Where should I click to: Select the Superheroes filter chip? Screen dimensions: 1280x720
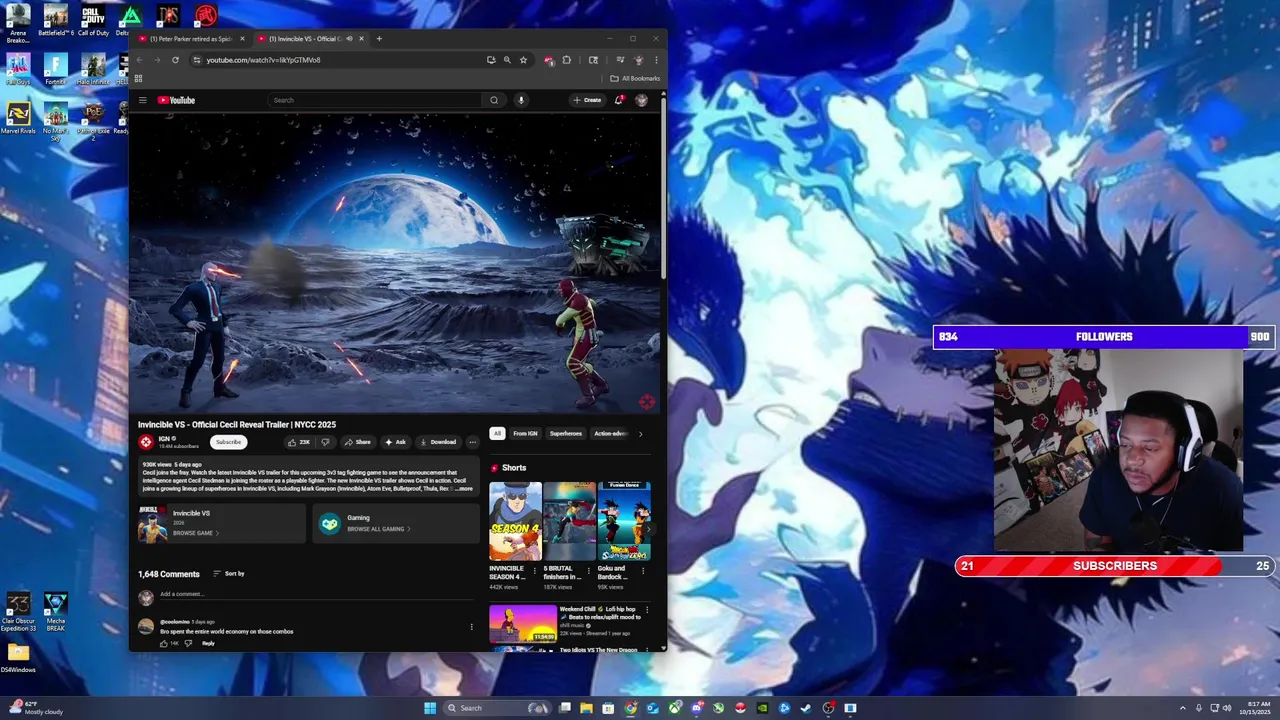(x=566, y=434)
